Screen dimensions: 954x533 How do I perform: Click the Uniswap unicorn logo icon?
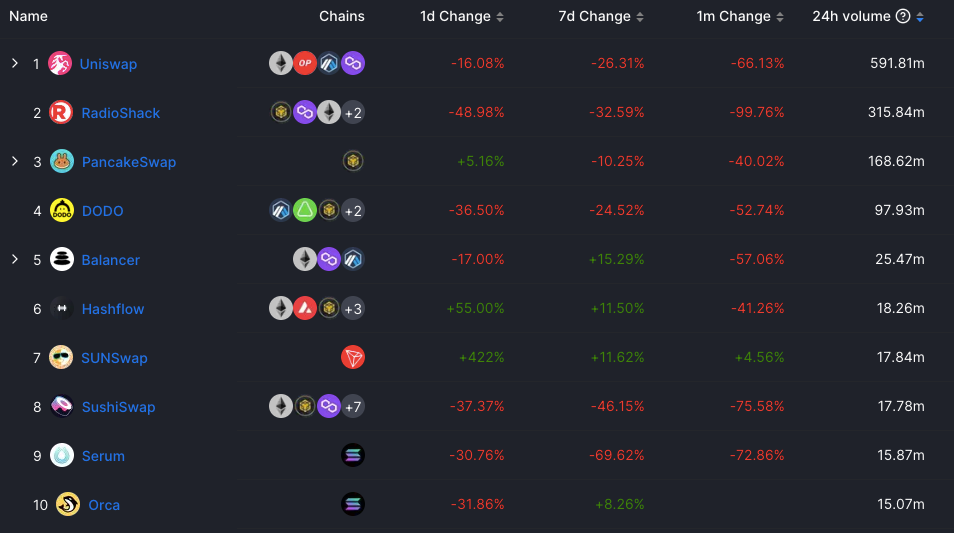click(60, 64)
